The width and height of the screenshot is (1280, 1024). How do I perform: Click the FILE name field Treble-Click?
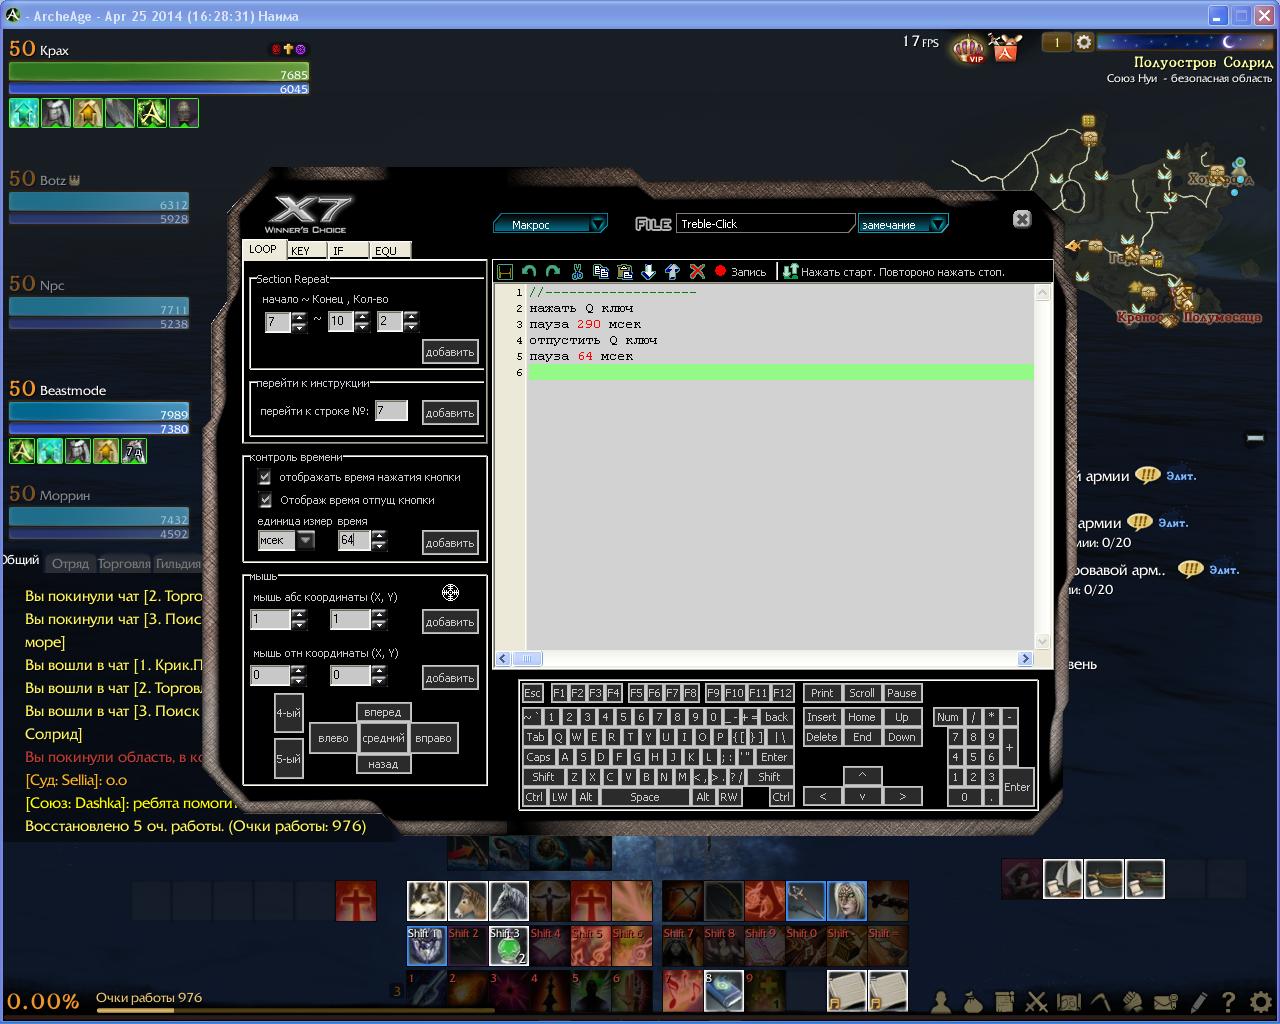[765, 224]
